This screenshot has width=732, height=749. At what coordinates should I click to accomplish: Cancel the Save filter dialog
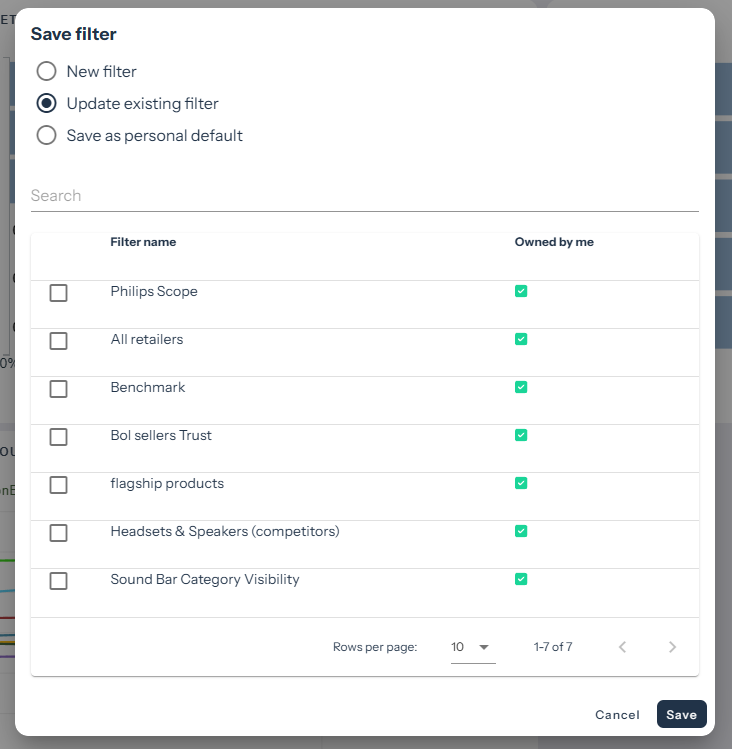tap(617, 715)
